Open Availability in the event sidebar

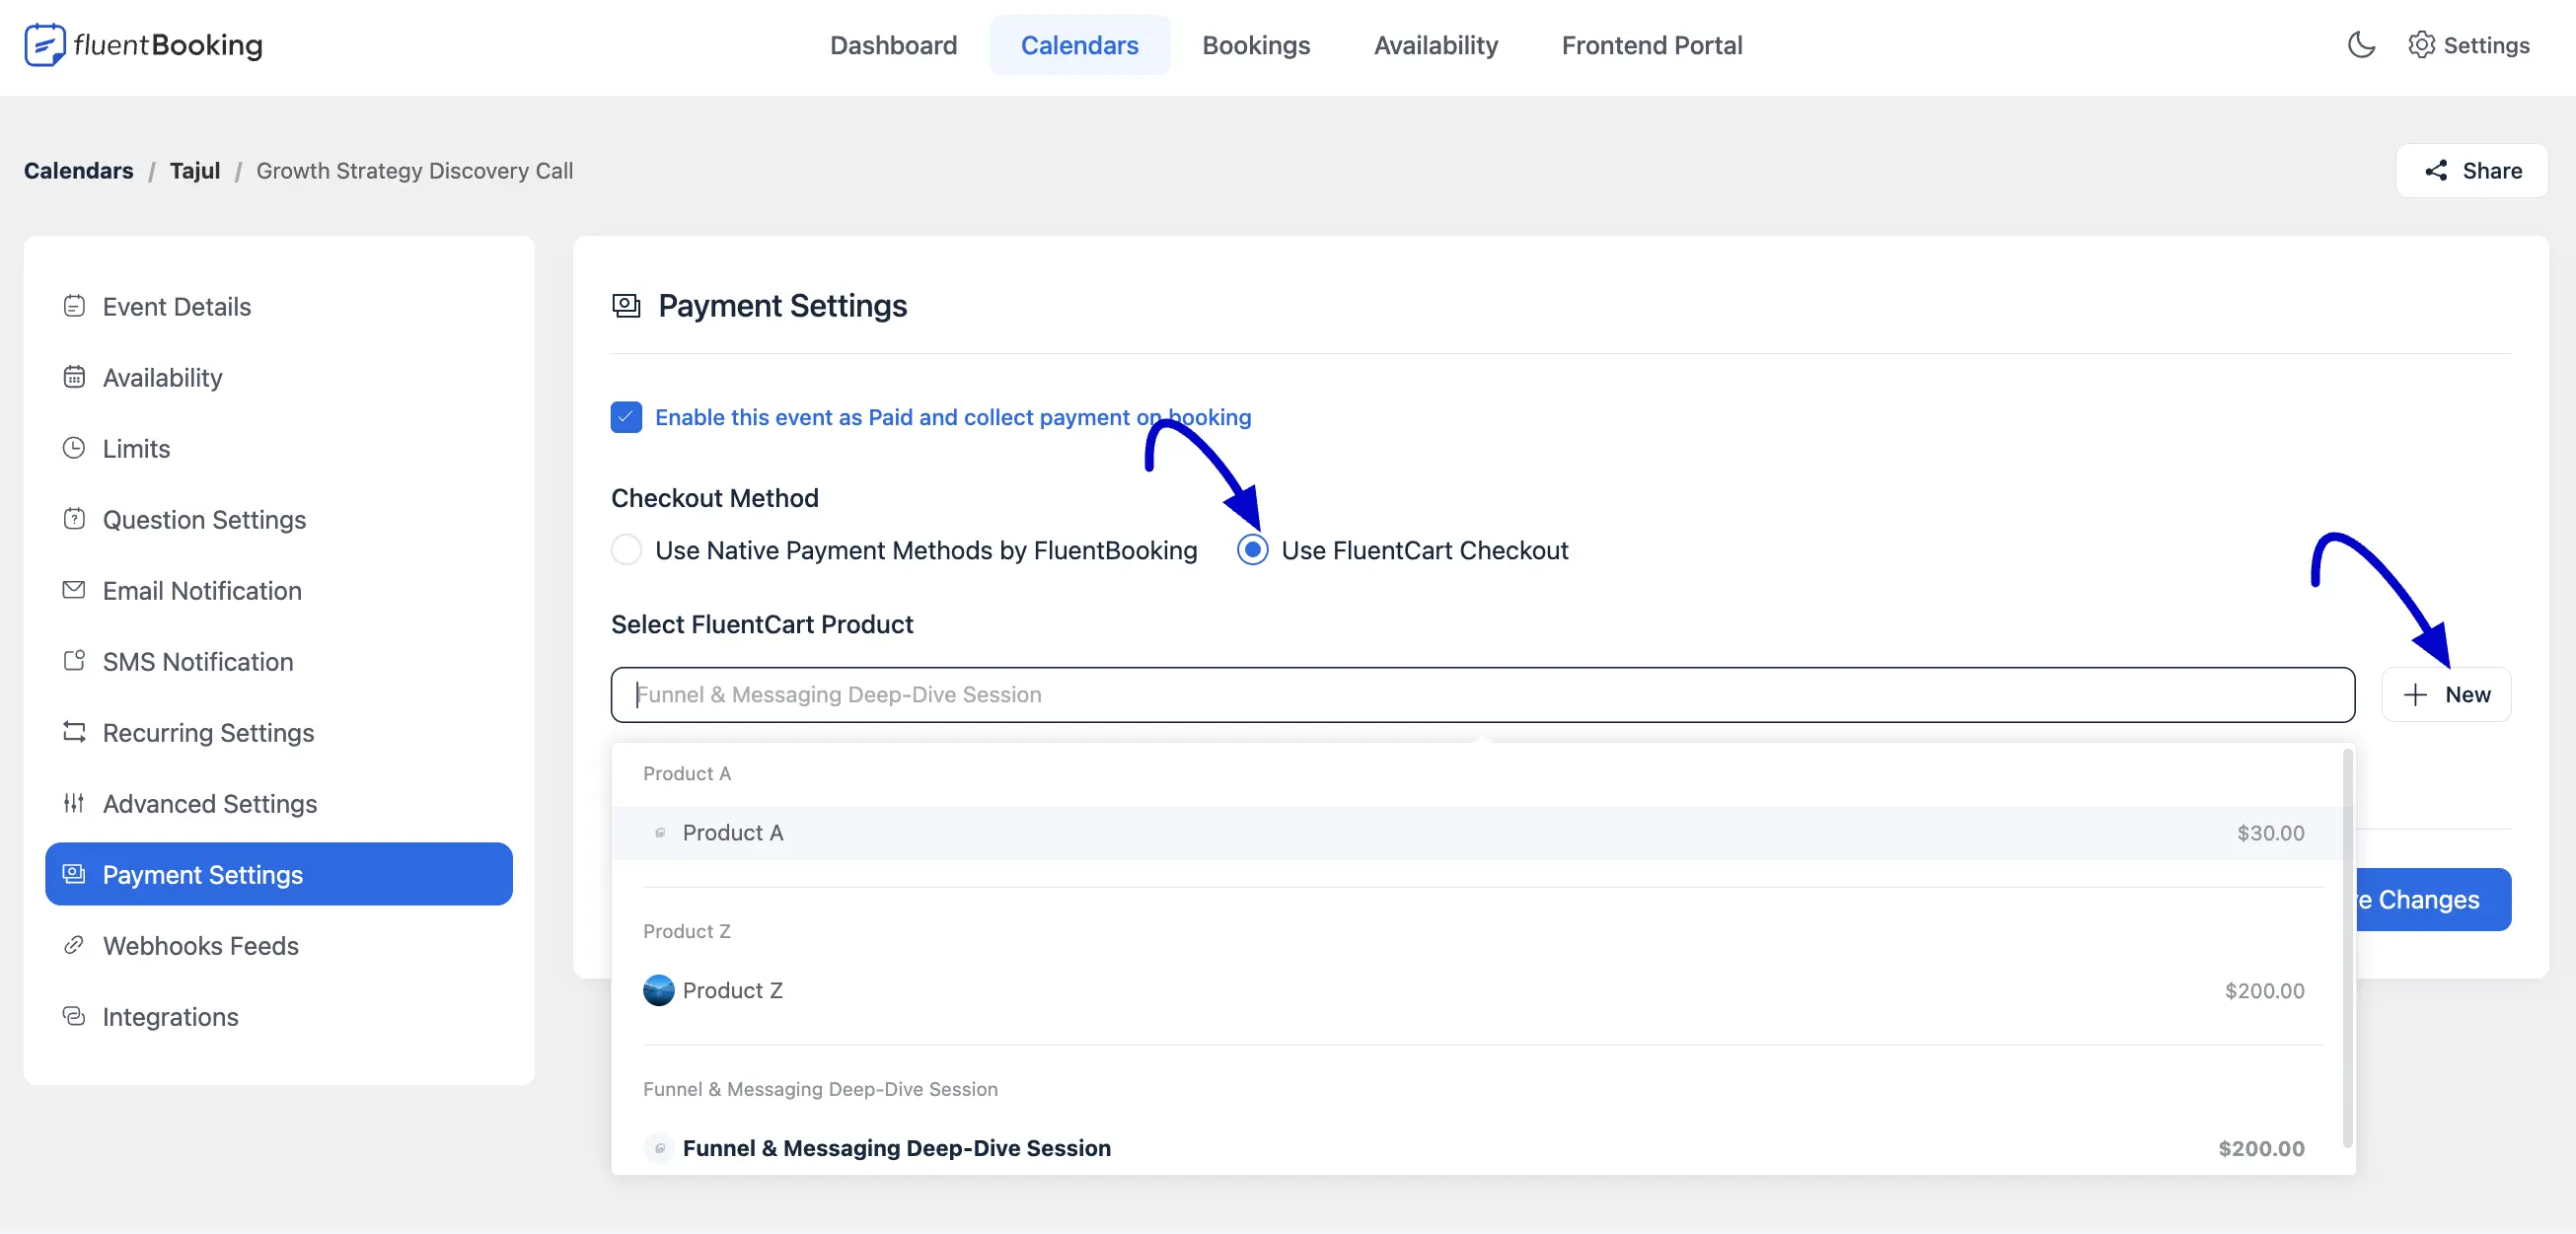279,377
